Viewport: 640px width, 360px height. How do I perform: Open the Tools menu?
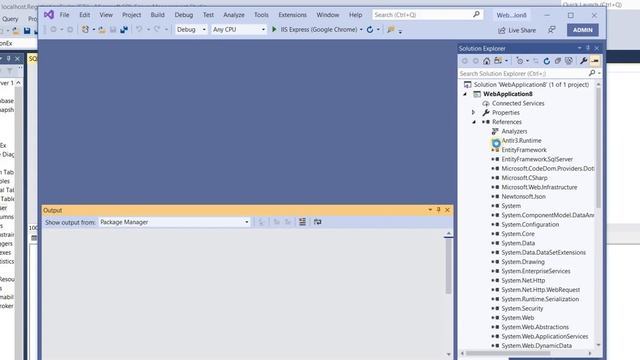tap(261, 15)
